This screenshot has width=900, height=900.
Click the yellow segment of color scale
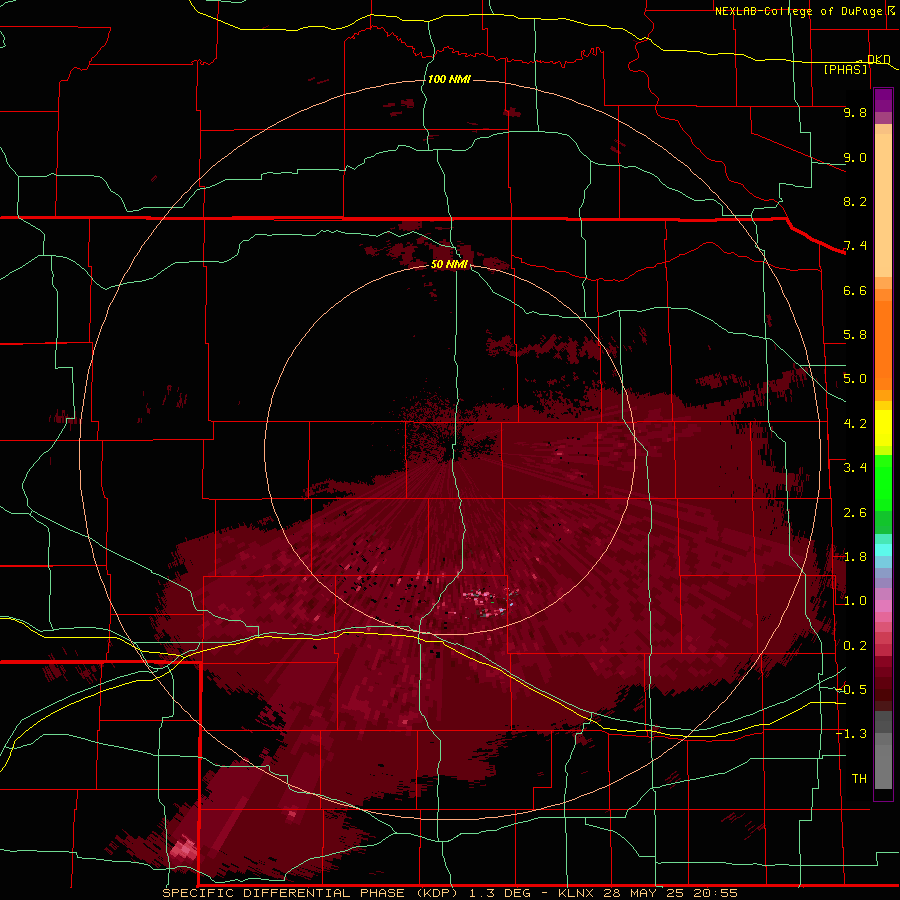[x=883, y=428]
